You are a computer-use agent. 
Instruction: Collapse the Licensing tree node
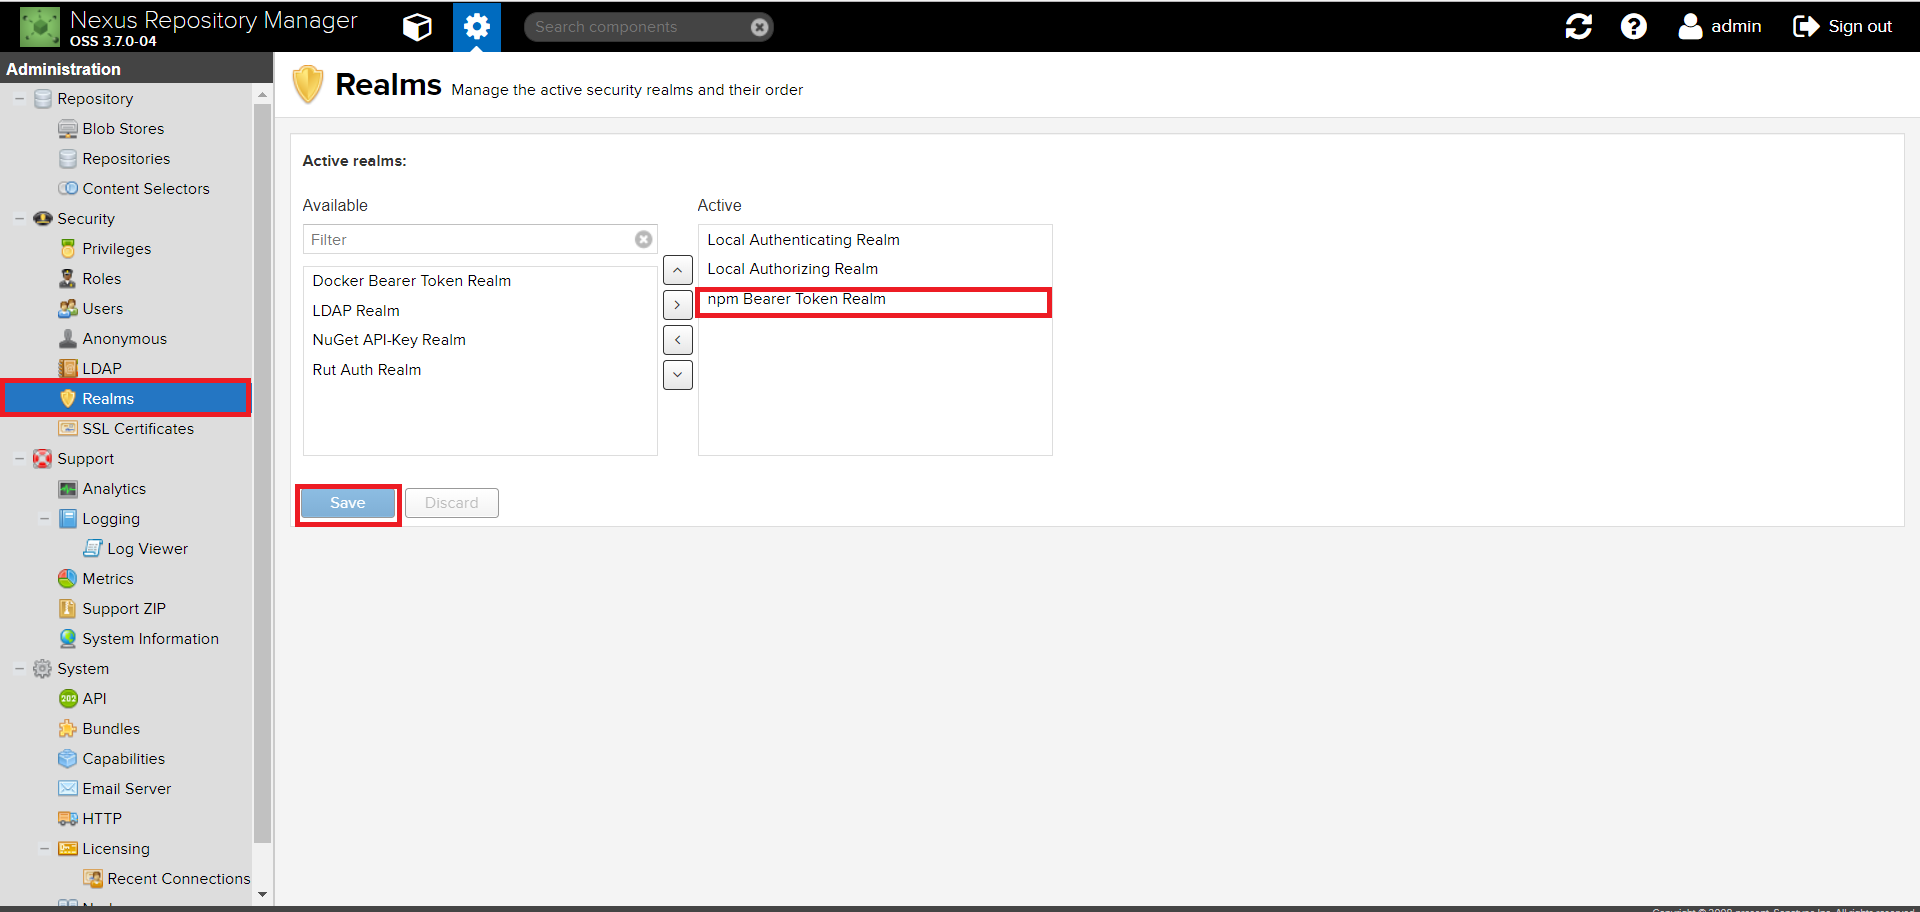44,849
